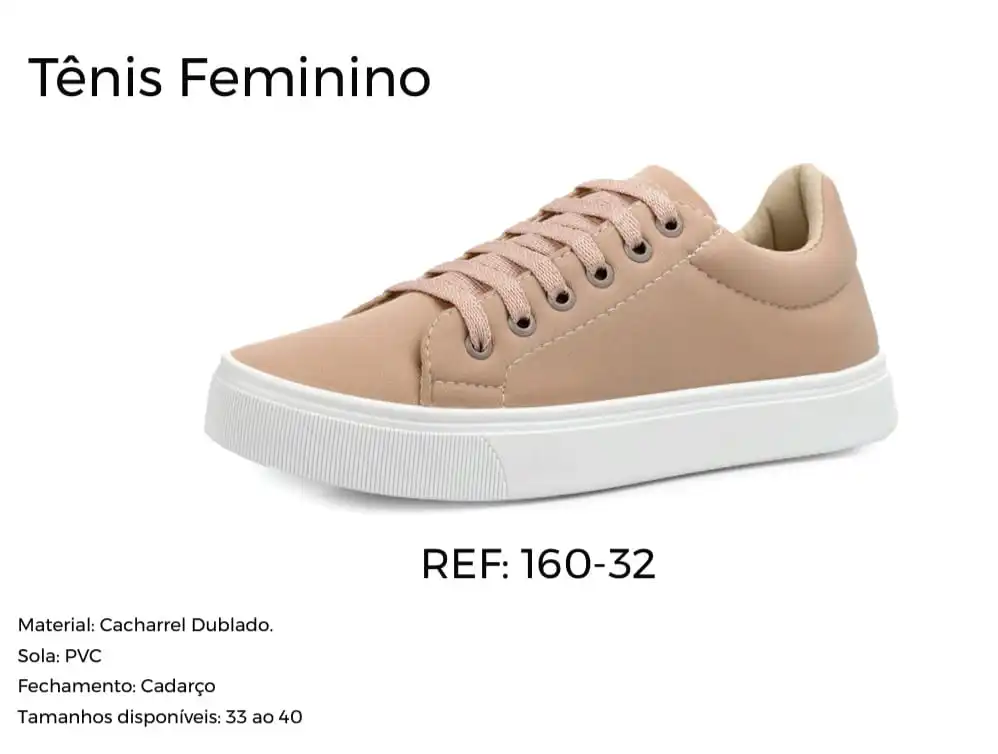The height and width of the screenshot is (754, 998).
Task: Click the bottom-most lace eyelet
Action: 479,347
